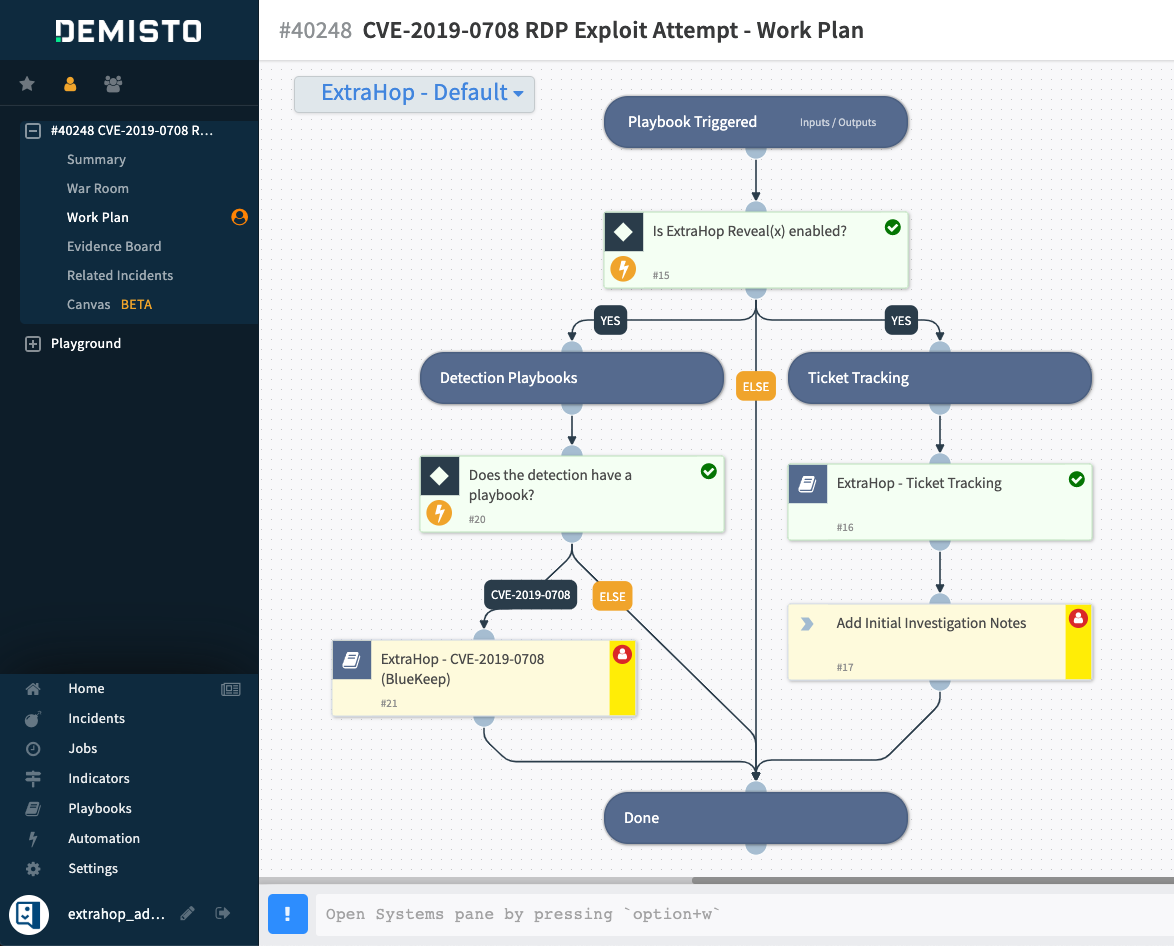Screen dimensions: 1174x946
Task: Open the favorites star icon
Action: click(x=27, y=84)
